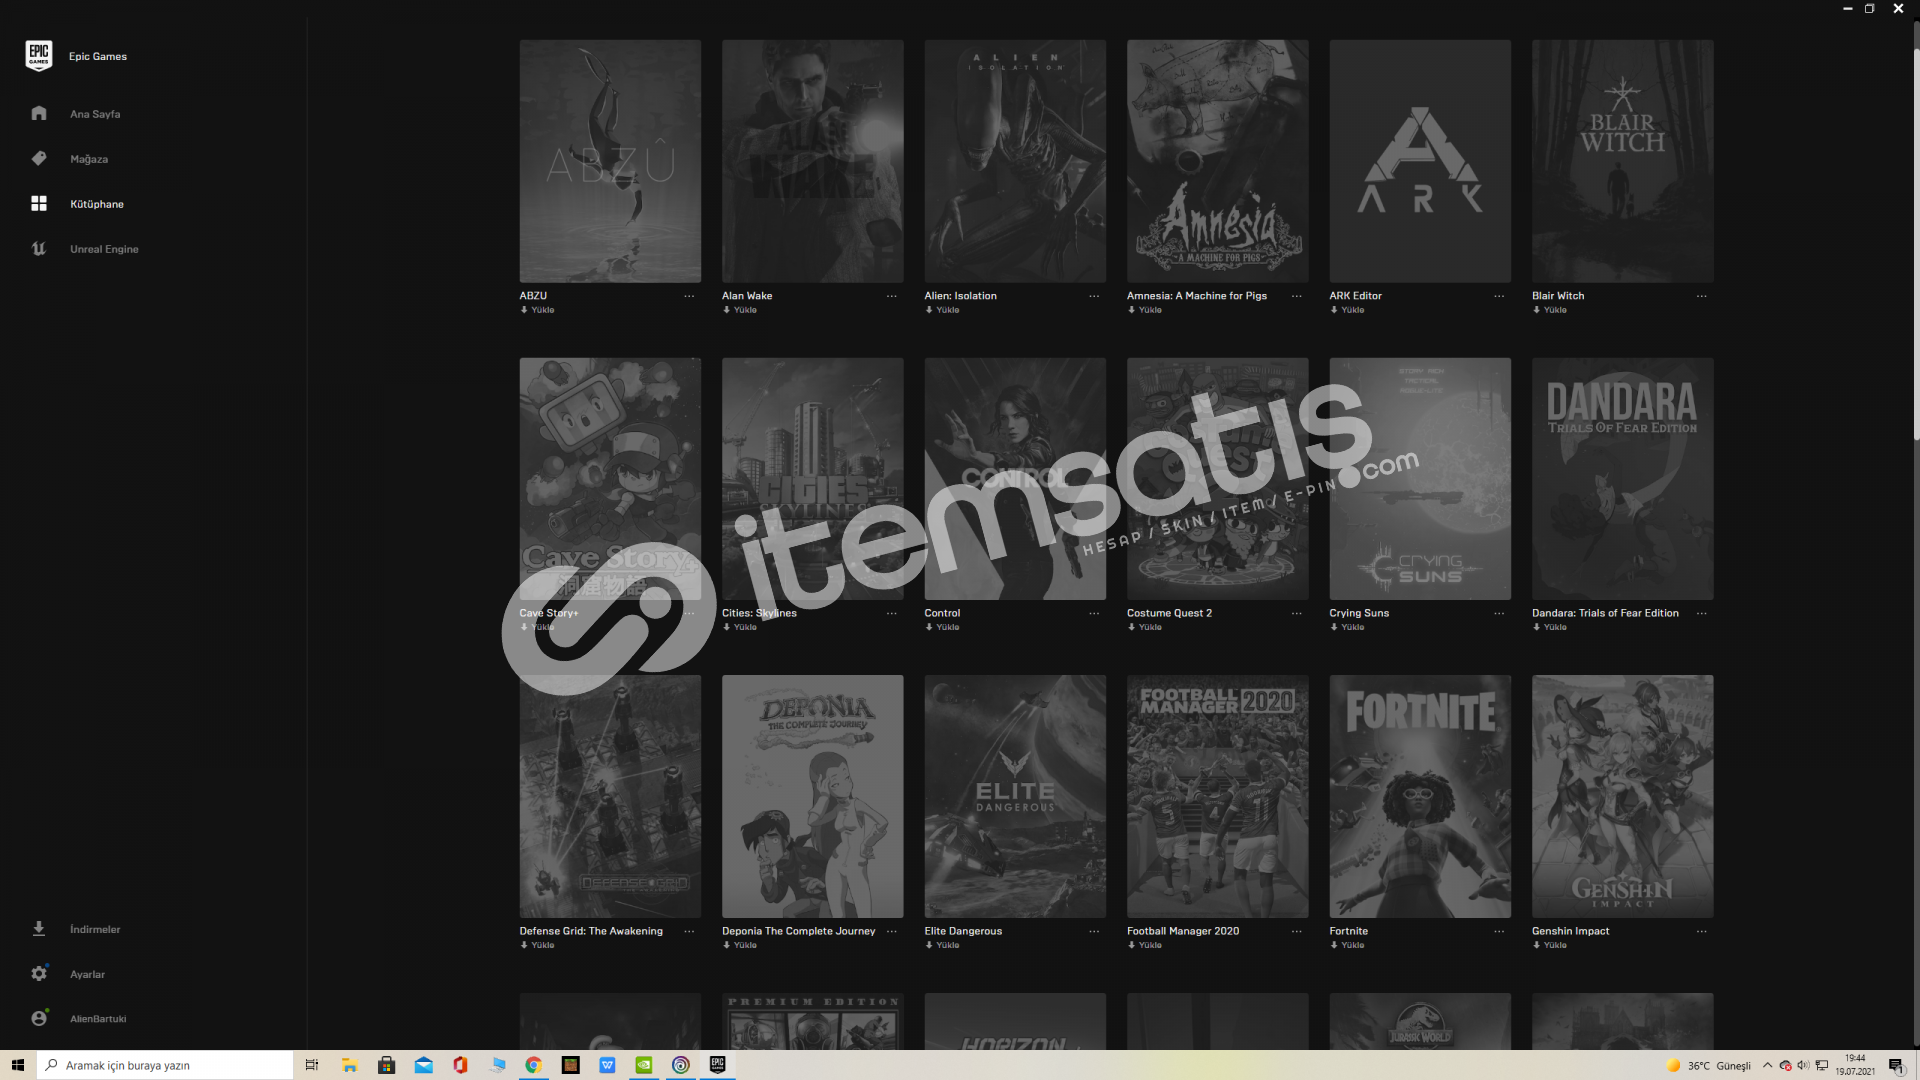This screenshot has height=1080, width=1920.
Task: Open Defense Grid cover thumbnail
Action: tap(610, 796)
